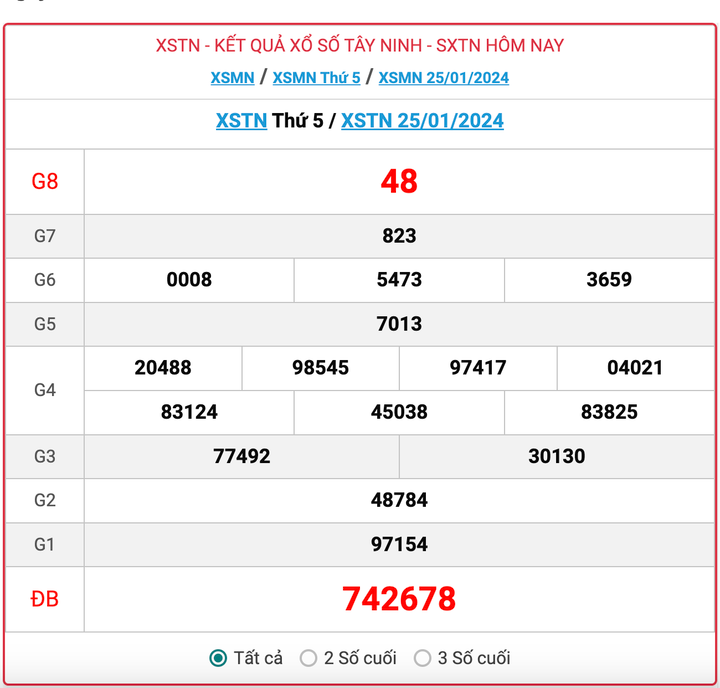This screenshot has height=688, width=720.
Task: Click the G4 number 83825
Action: tap(609, 412)
